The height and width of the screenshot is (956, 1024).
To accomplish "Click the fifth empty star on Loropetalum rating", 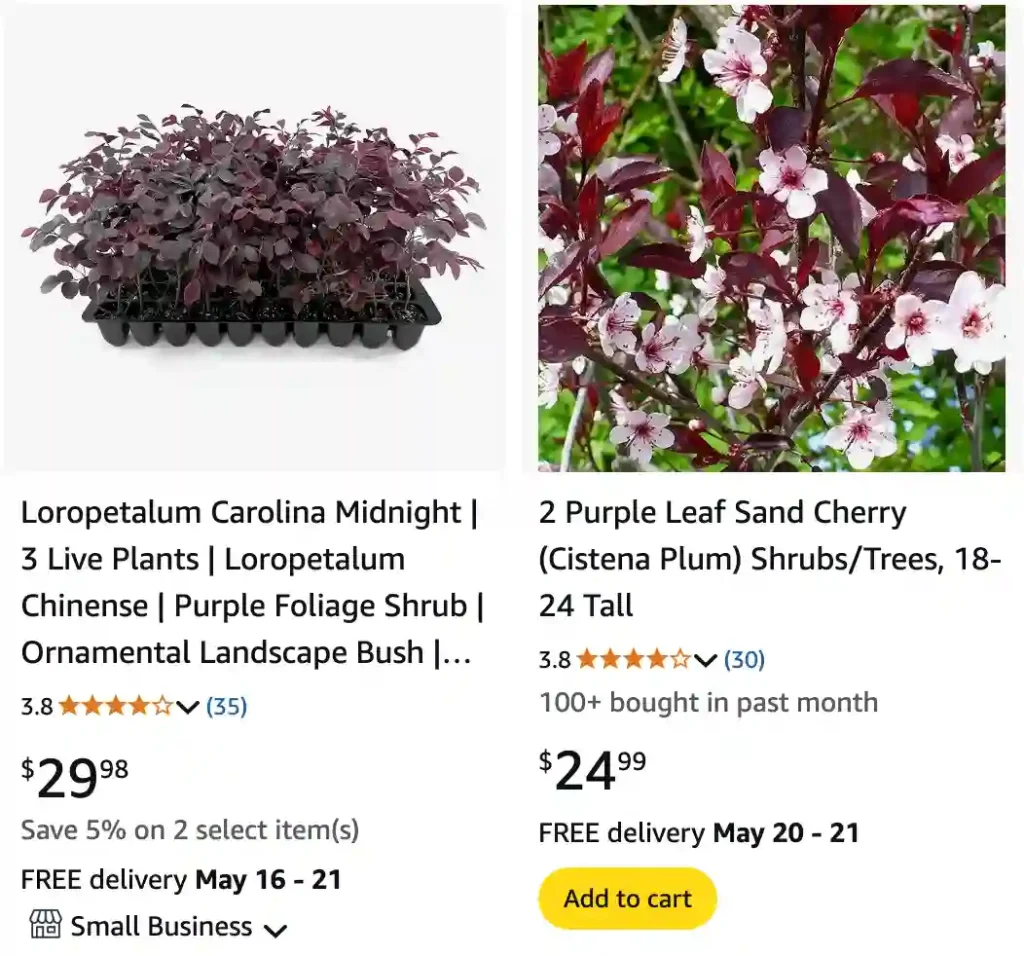I will click(x=160, y=707).
